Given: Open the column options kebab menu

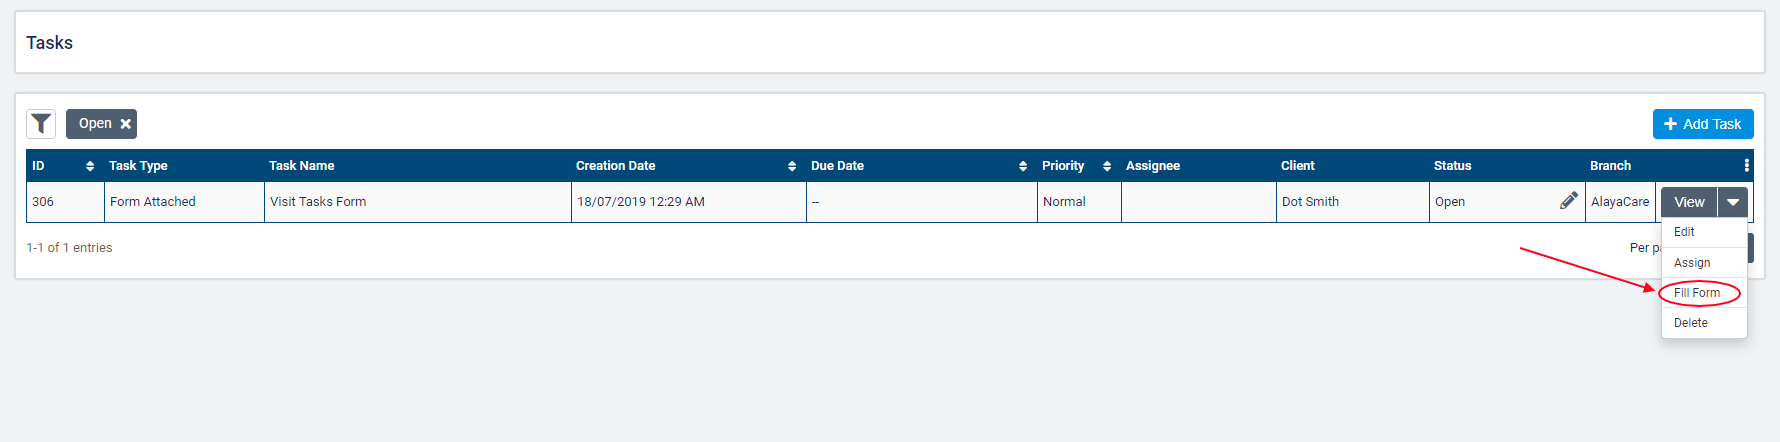Looking at the screenshot, I should [x=1746, y=166].
